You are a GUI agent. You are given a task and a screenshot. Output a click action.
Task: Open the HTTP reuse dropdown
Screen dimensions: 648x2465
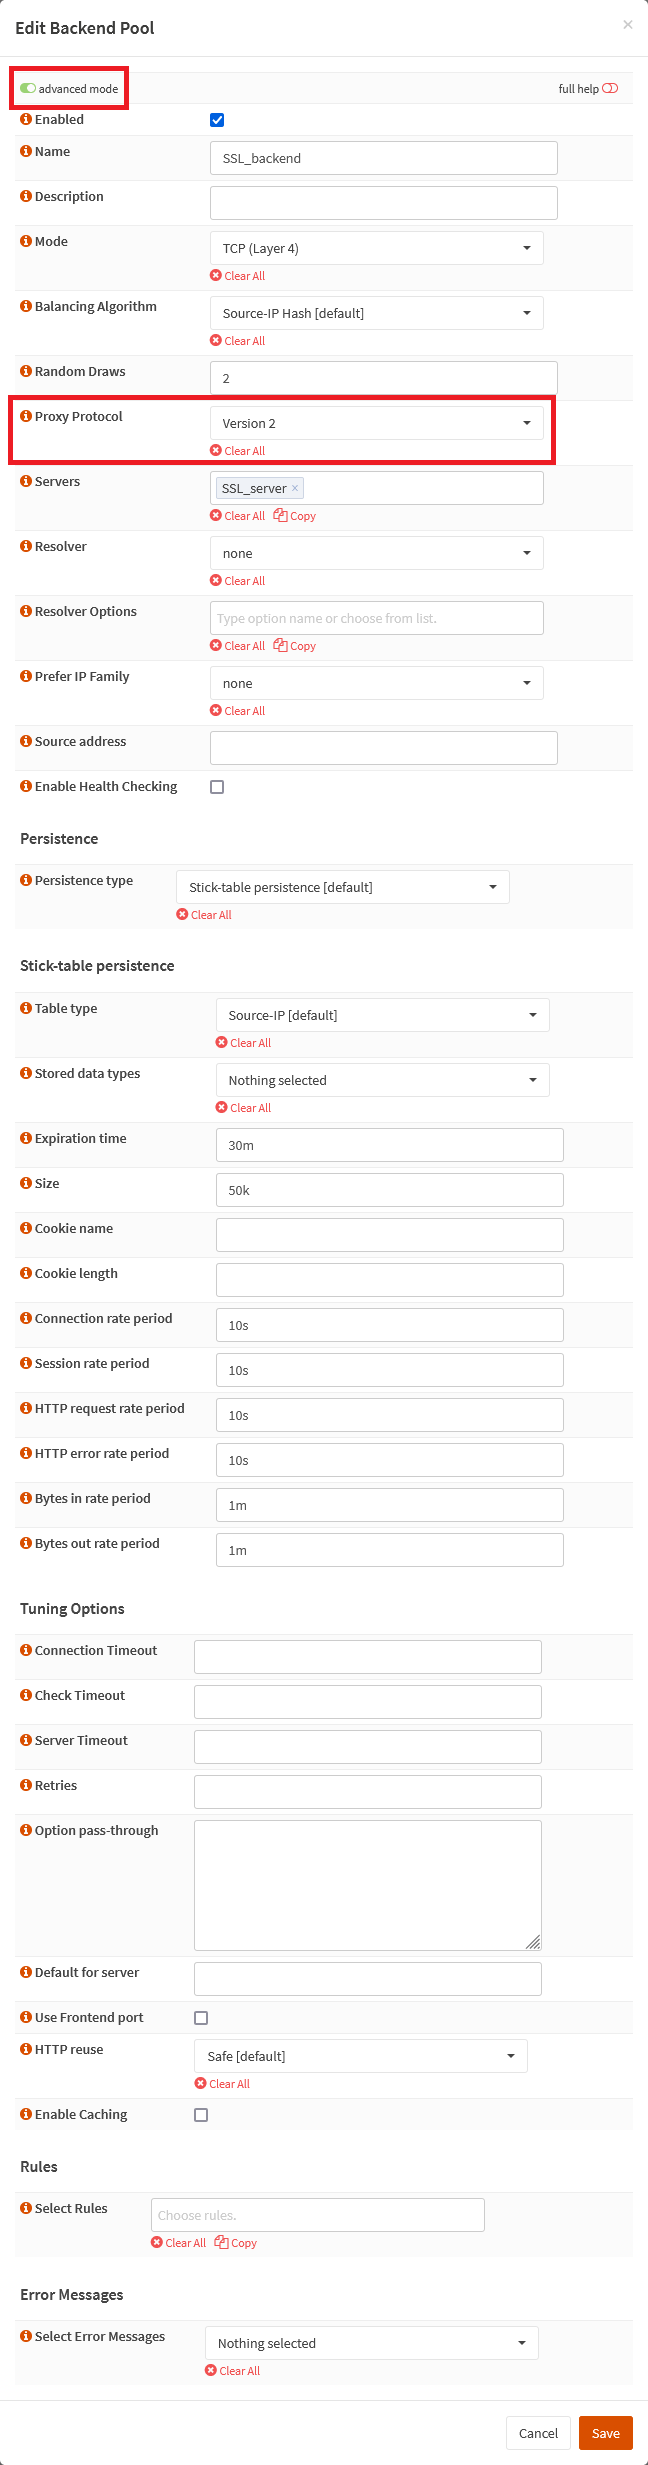click(x=360, y=2056)
